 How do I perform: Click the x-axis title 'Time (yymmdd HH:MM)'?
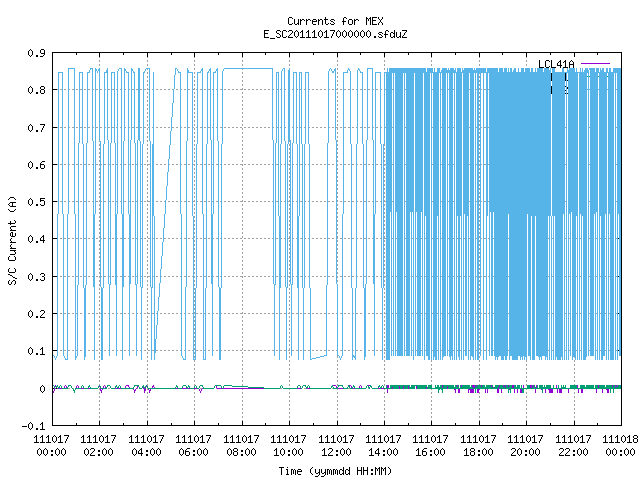point(335,471)
